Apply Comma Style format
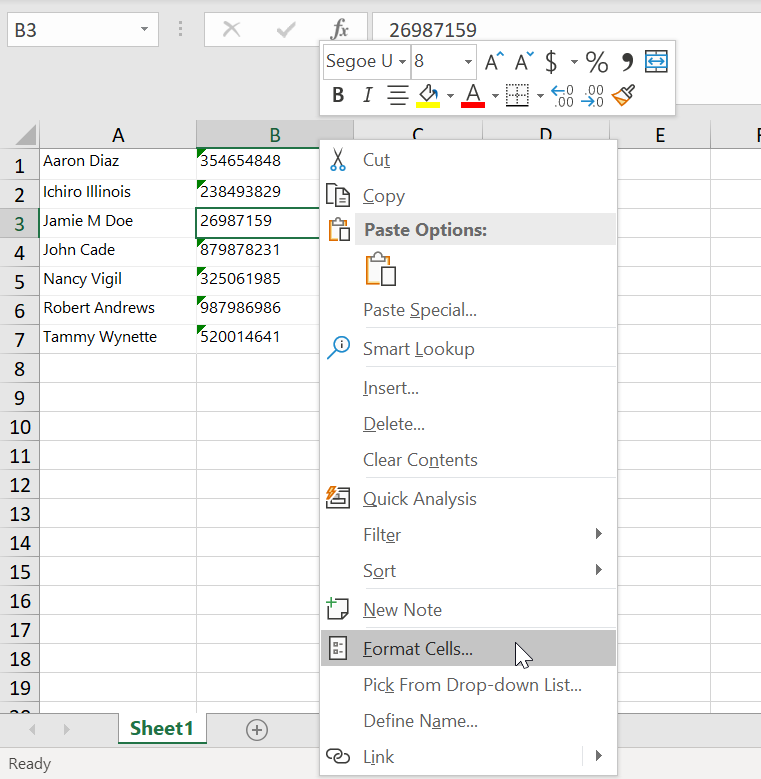 point(627,62)
